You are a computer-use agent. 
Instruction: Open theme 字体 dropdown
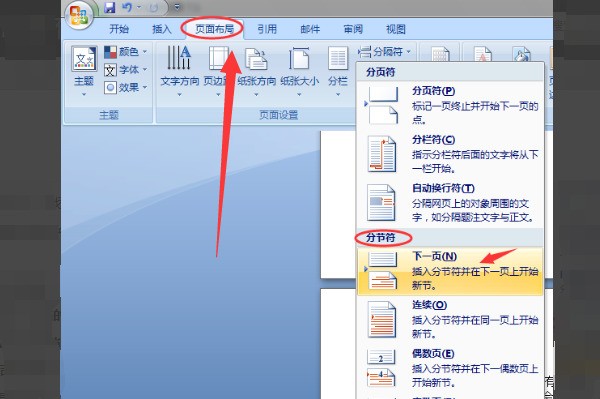pos(126,70)
